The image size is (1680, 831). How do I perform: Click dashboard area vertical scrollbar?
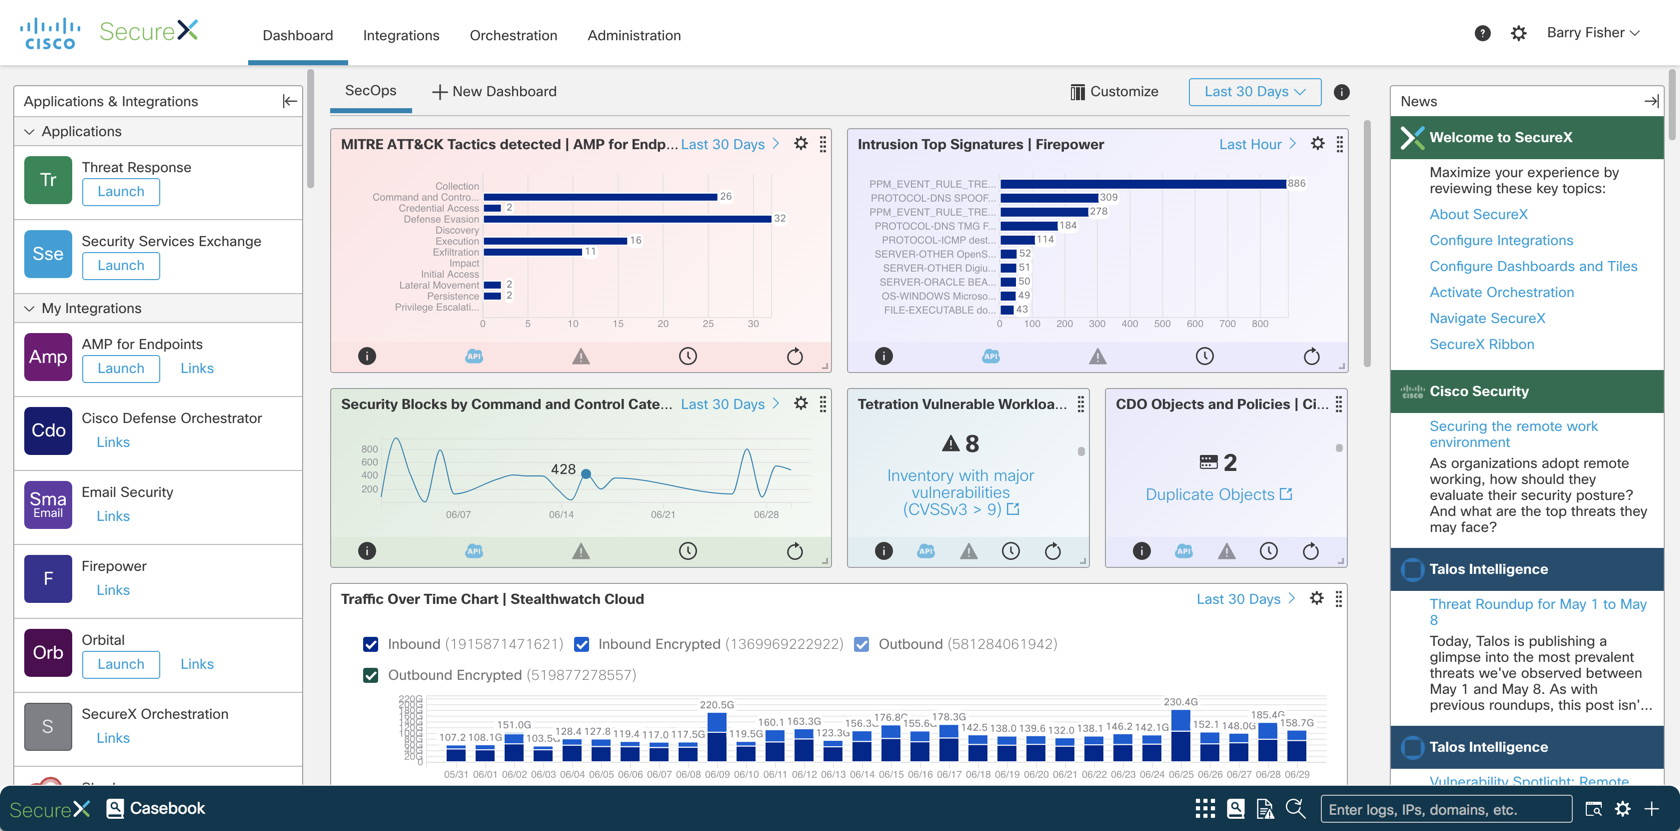[x=1366, y=245]
